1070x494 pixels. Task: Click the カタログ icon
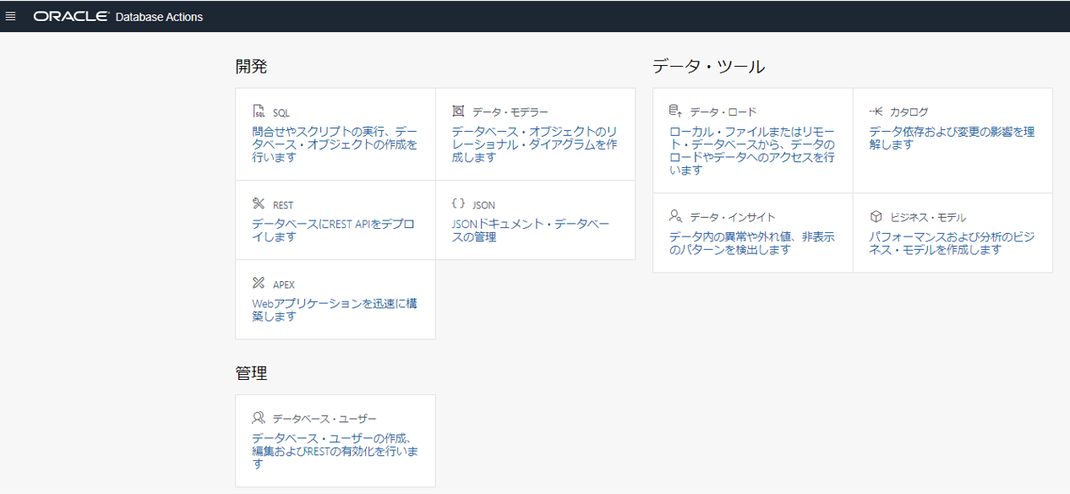[x=876, y=111]
